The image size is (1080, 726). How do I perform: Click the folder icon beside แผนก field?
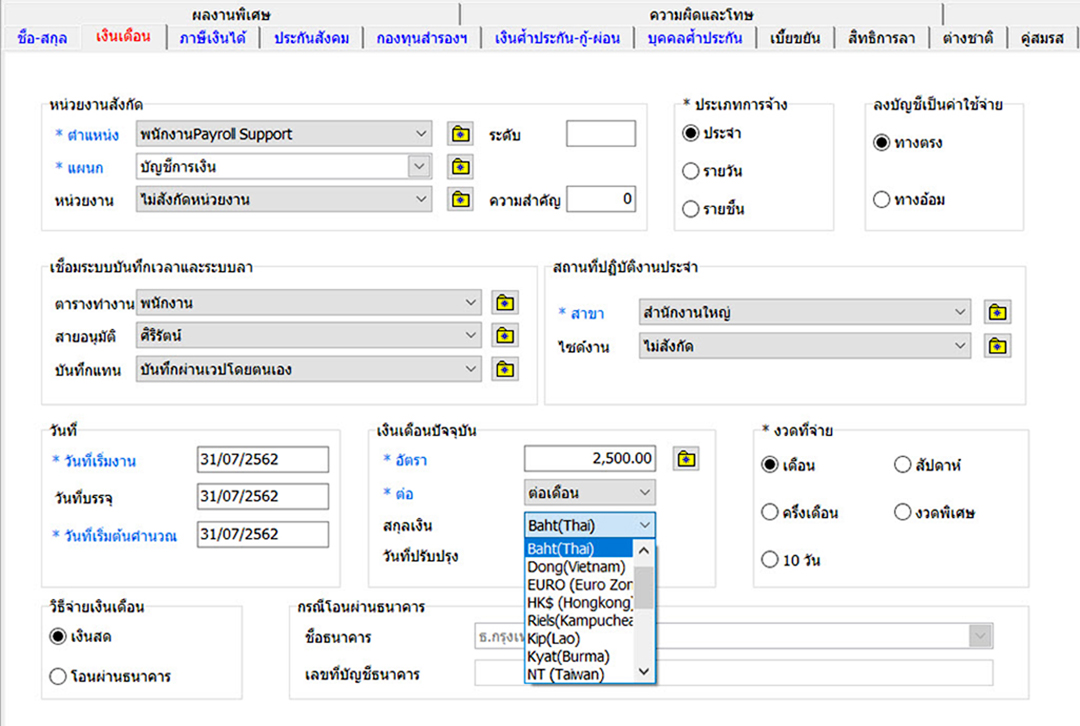point(460,167)
